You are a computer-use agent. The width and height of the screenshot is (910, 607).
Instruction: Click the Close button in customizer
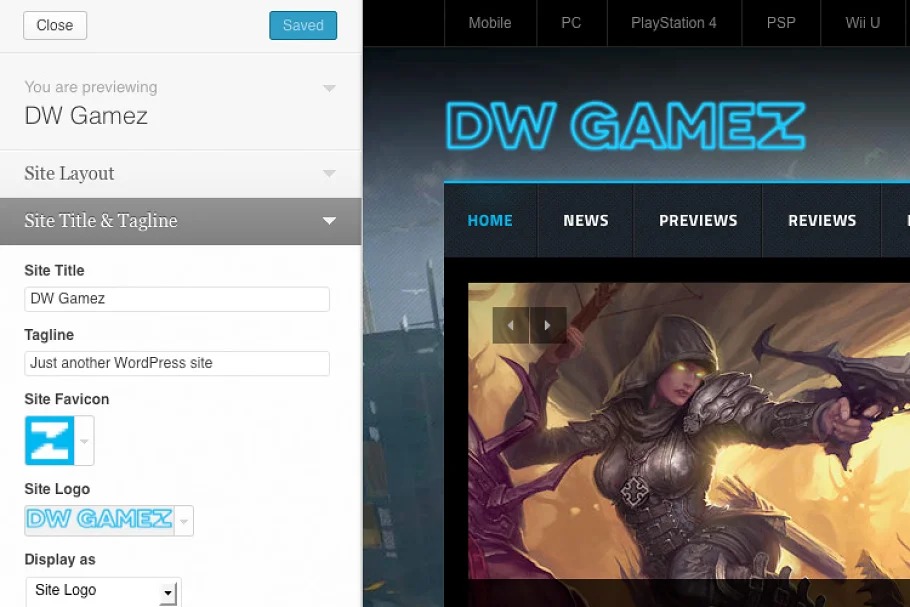click(x=55, y=26)
